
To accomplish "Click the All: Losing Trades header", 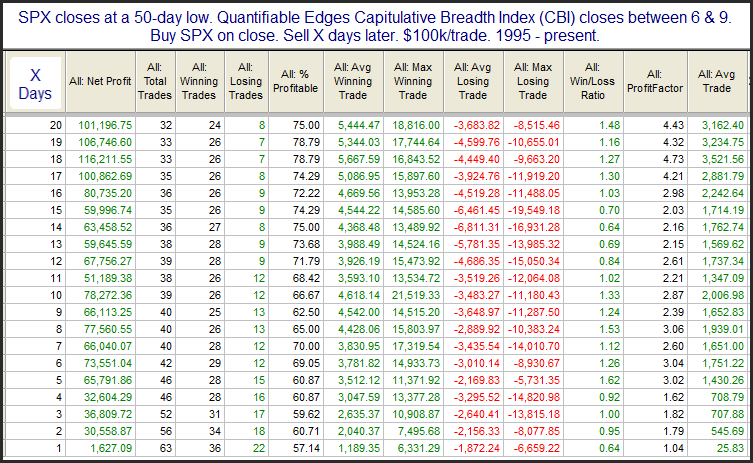I will click(245, 82).
